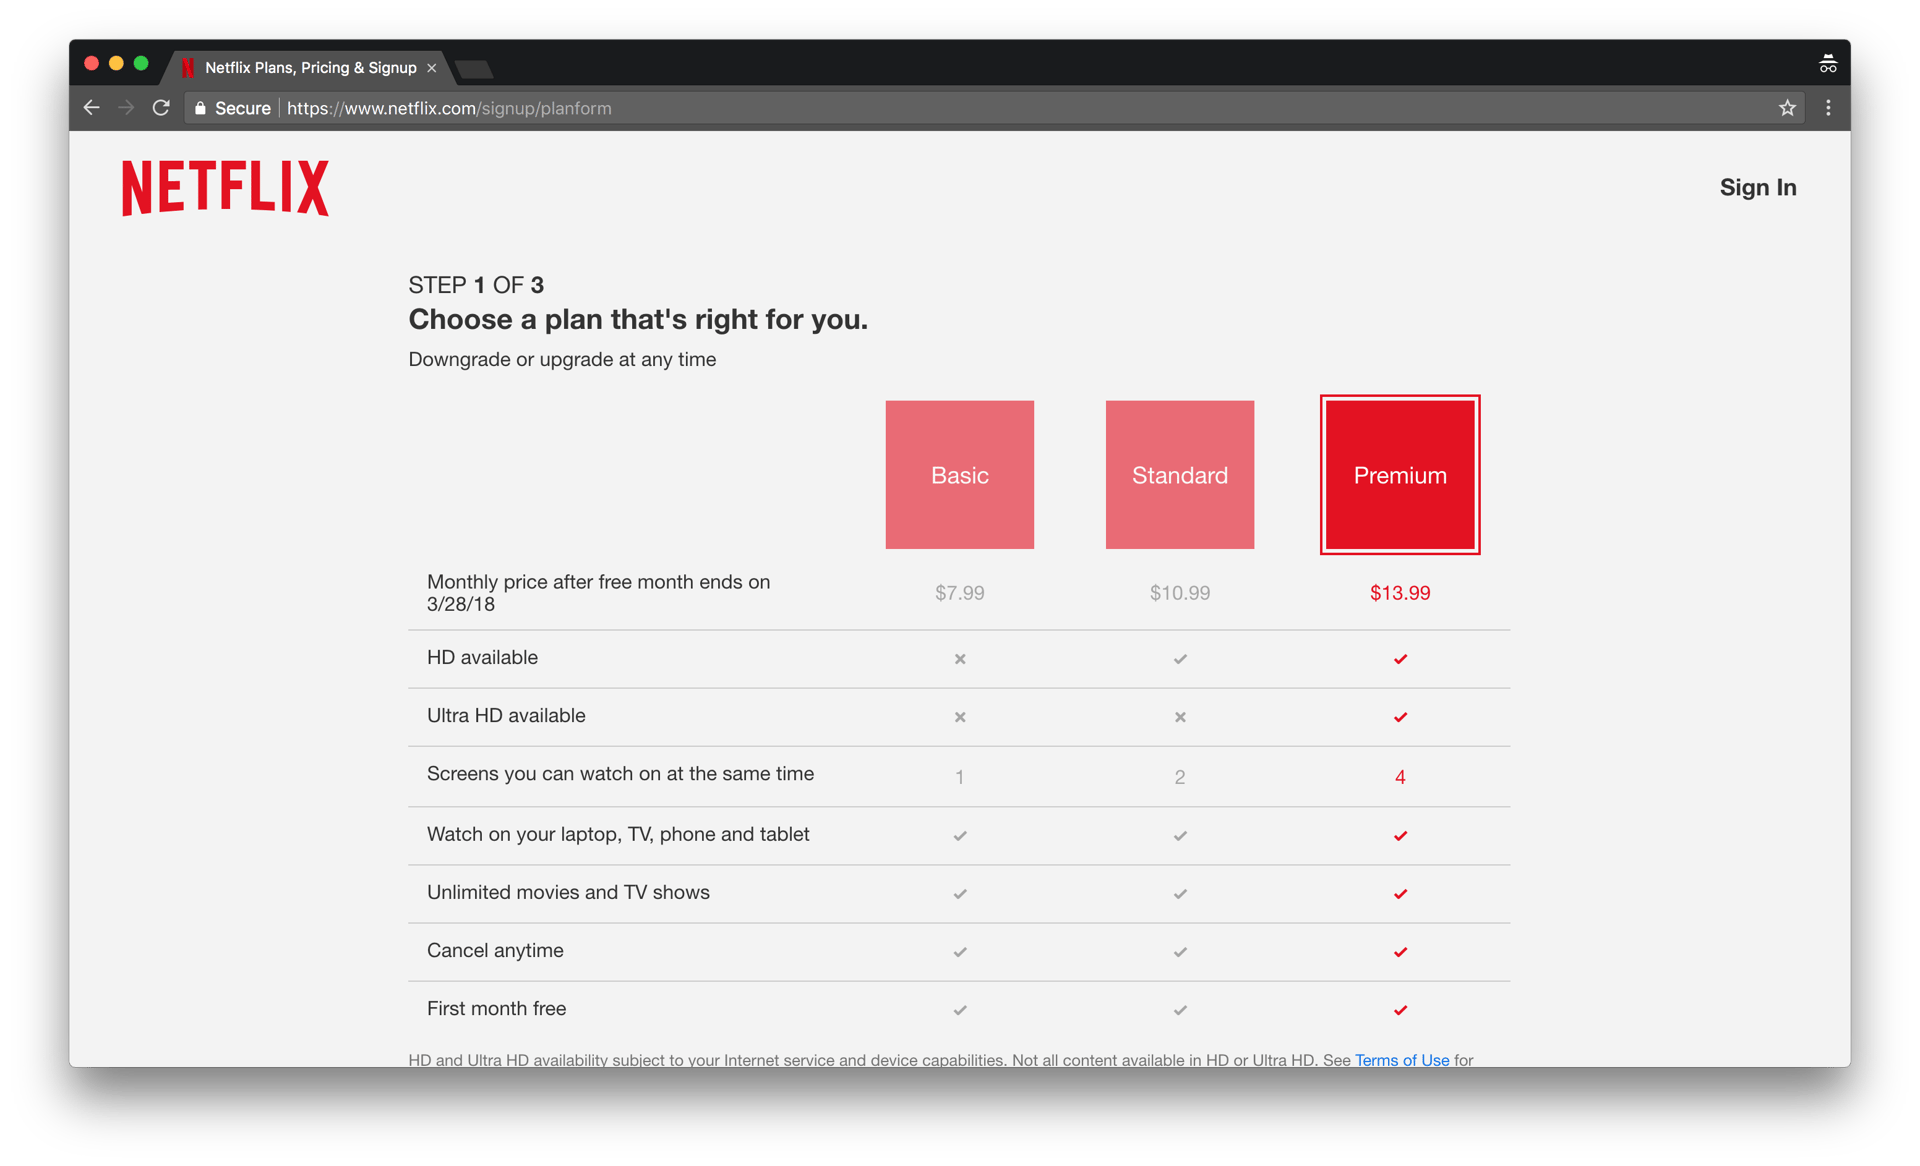The image size is (1920, 1166).
Task: Open a new tab in browser
Action: click(474, 69)
